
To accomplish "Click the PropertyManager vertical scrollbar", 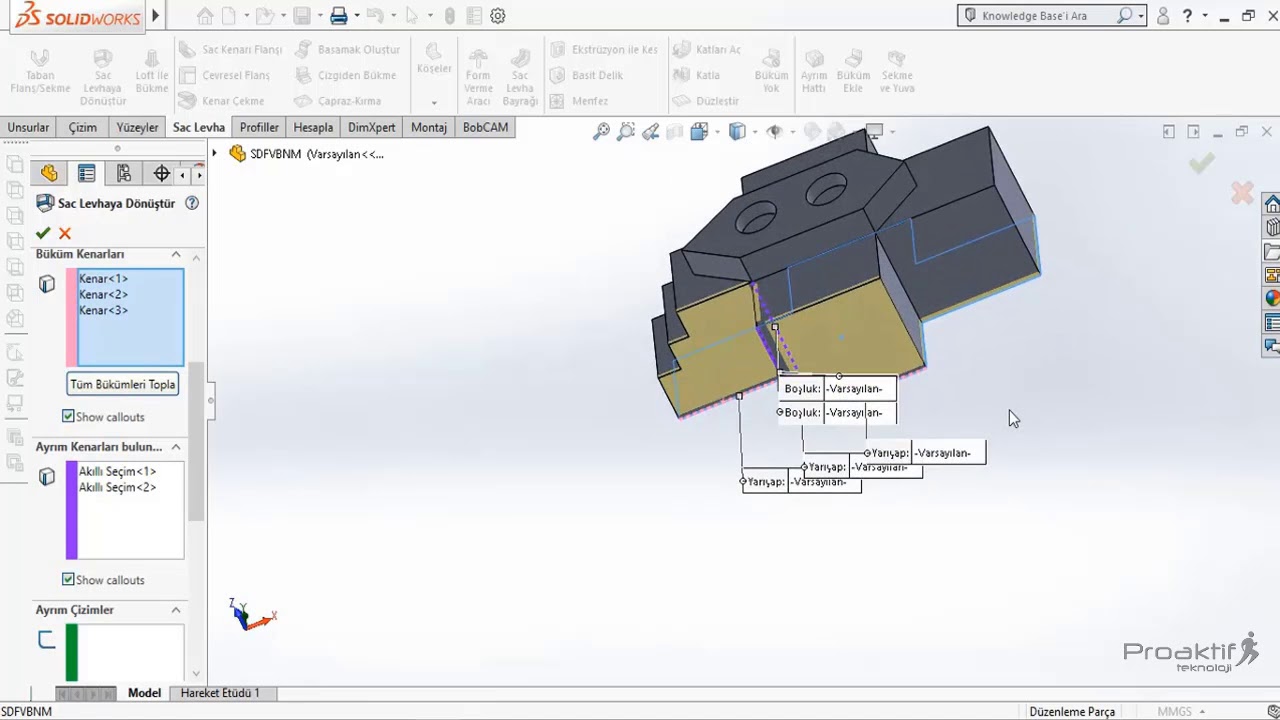I will tap(197, 440).
